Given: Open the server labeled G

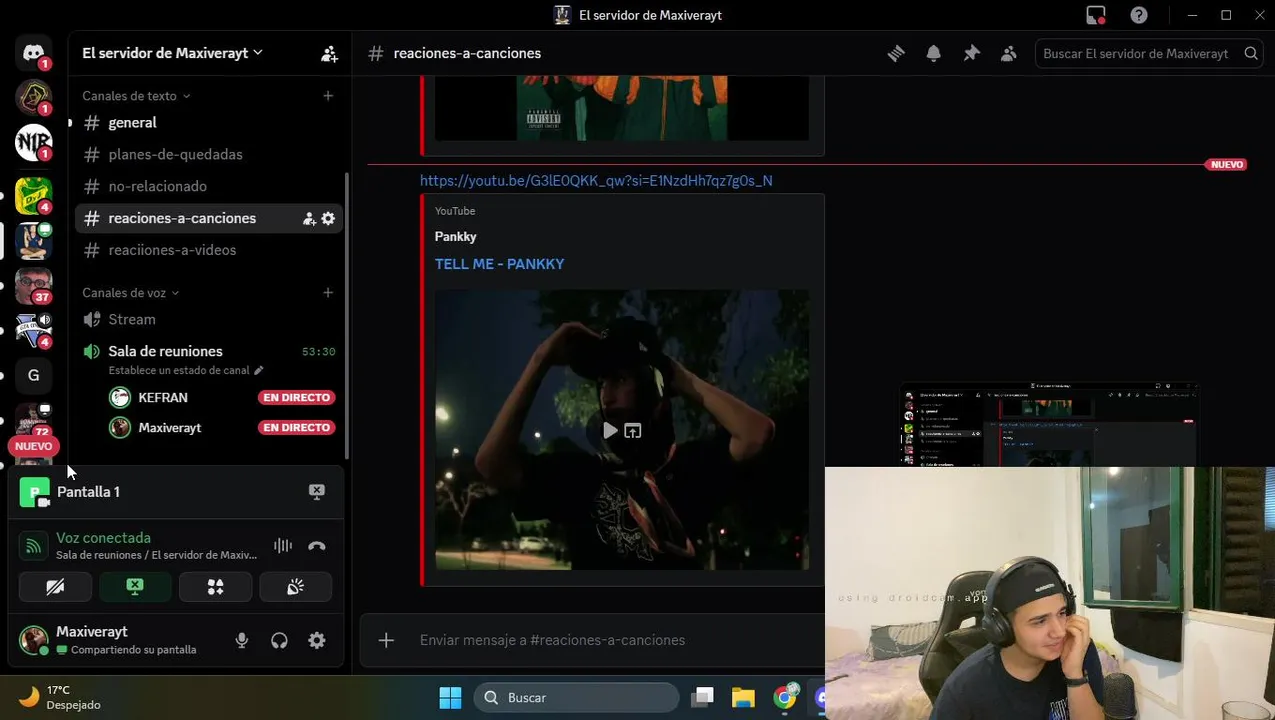Looking at the screenshot, I should click(x=33, y=375).
